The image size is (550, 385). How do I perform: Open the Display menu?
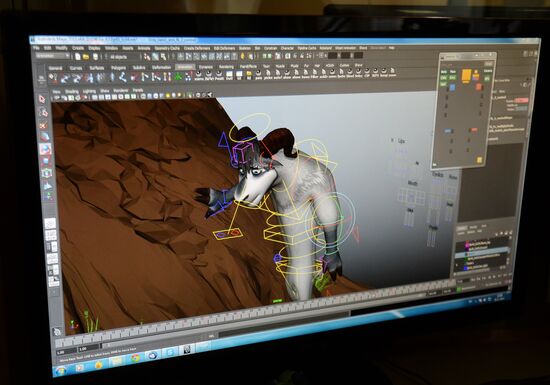94,48
